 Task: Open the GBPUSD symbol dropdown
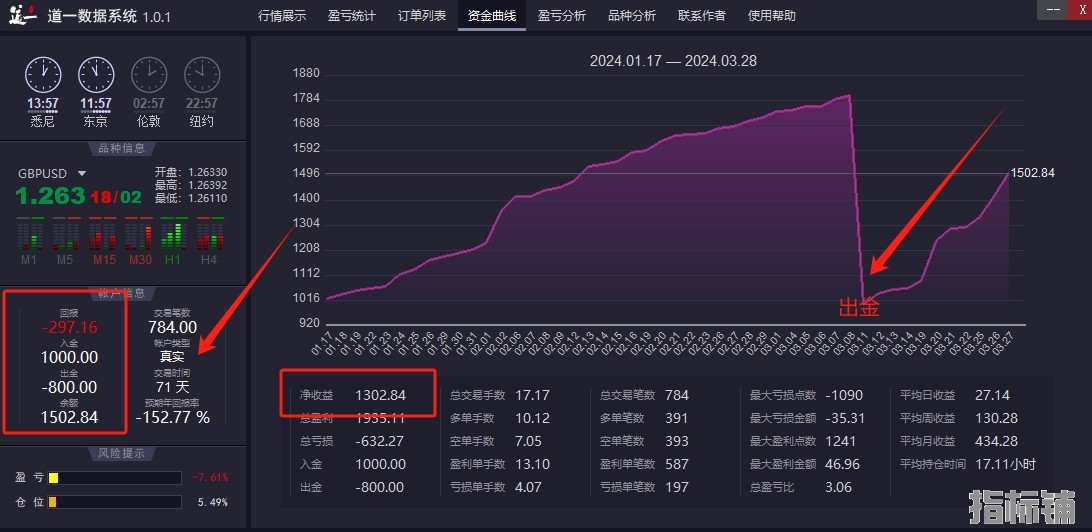[82, 173]
